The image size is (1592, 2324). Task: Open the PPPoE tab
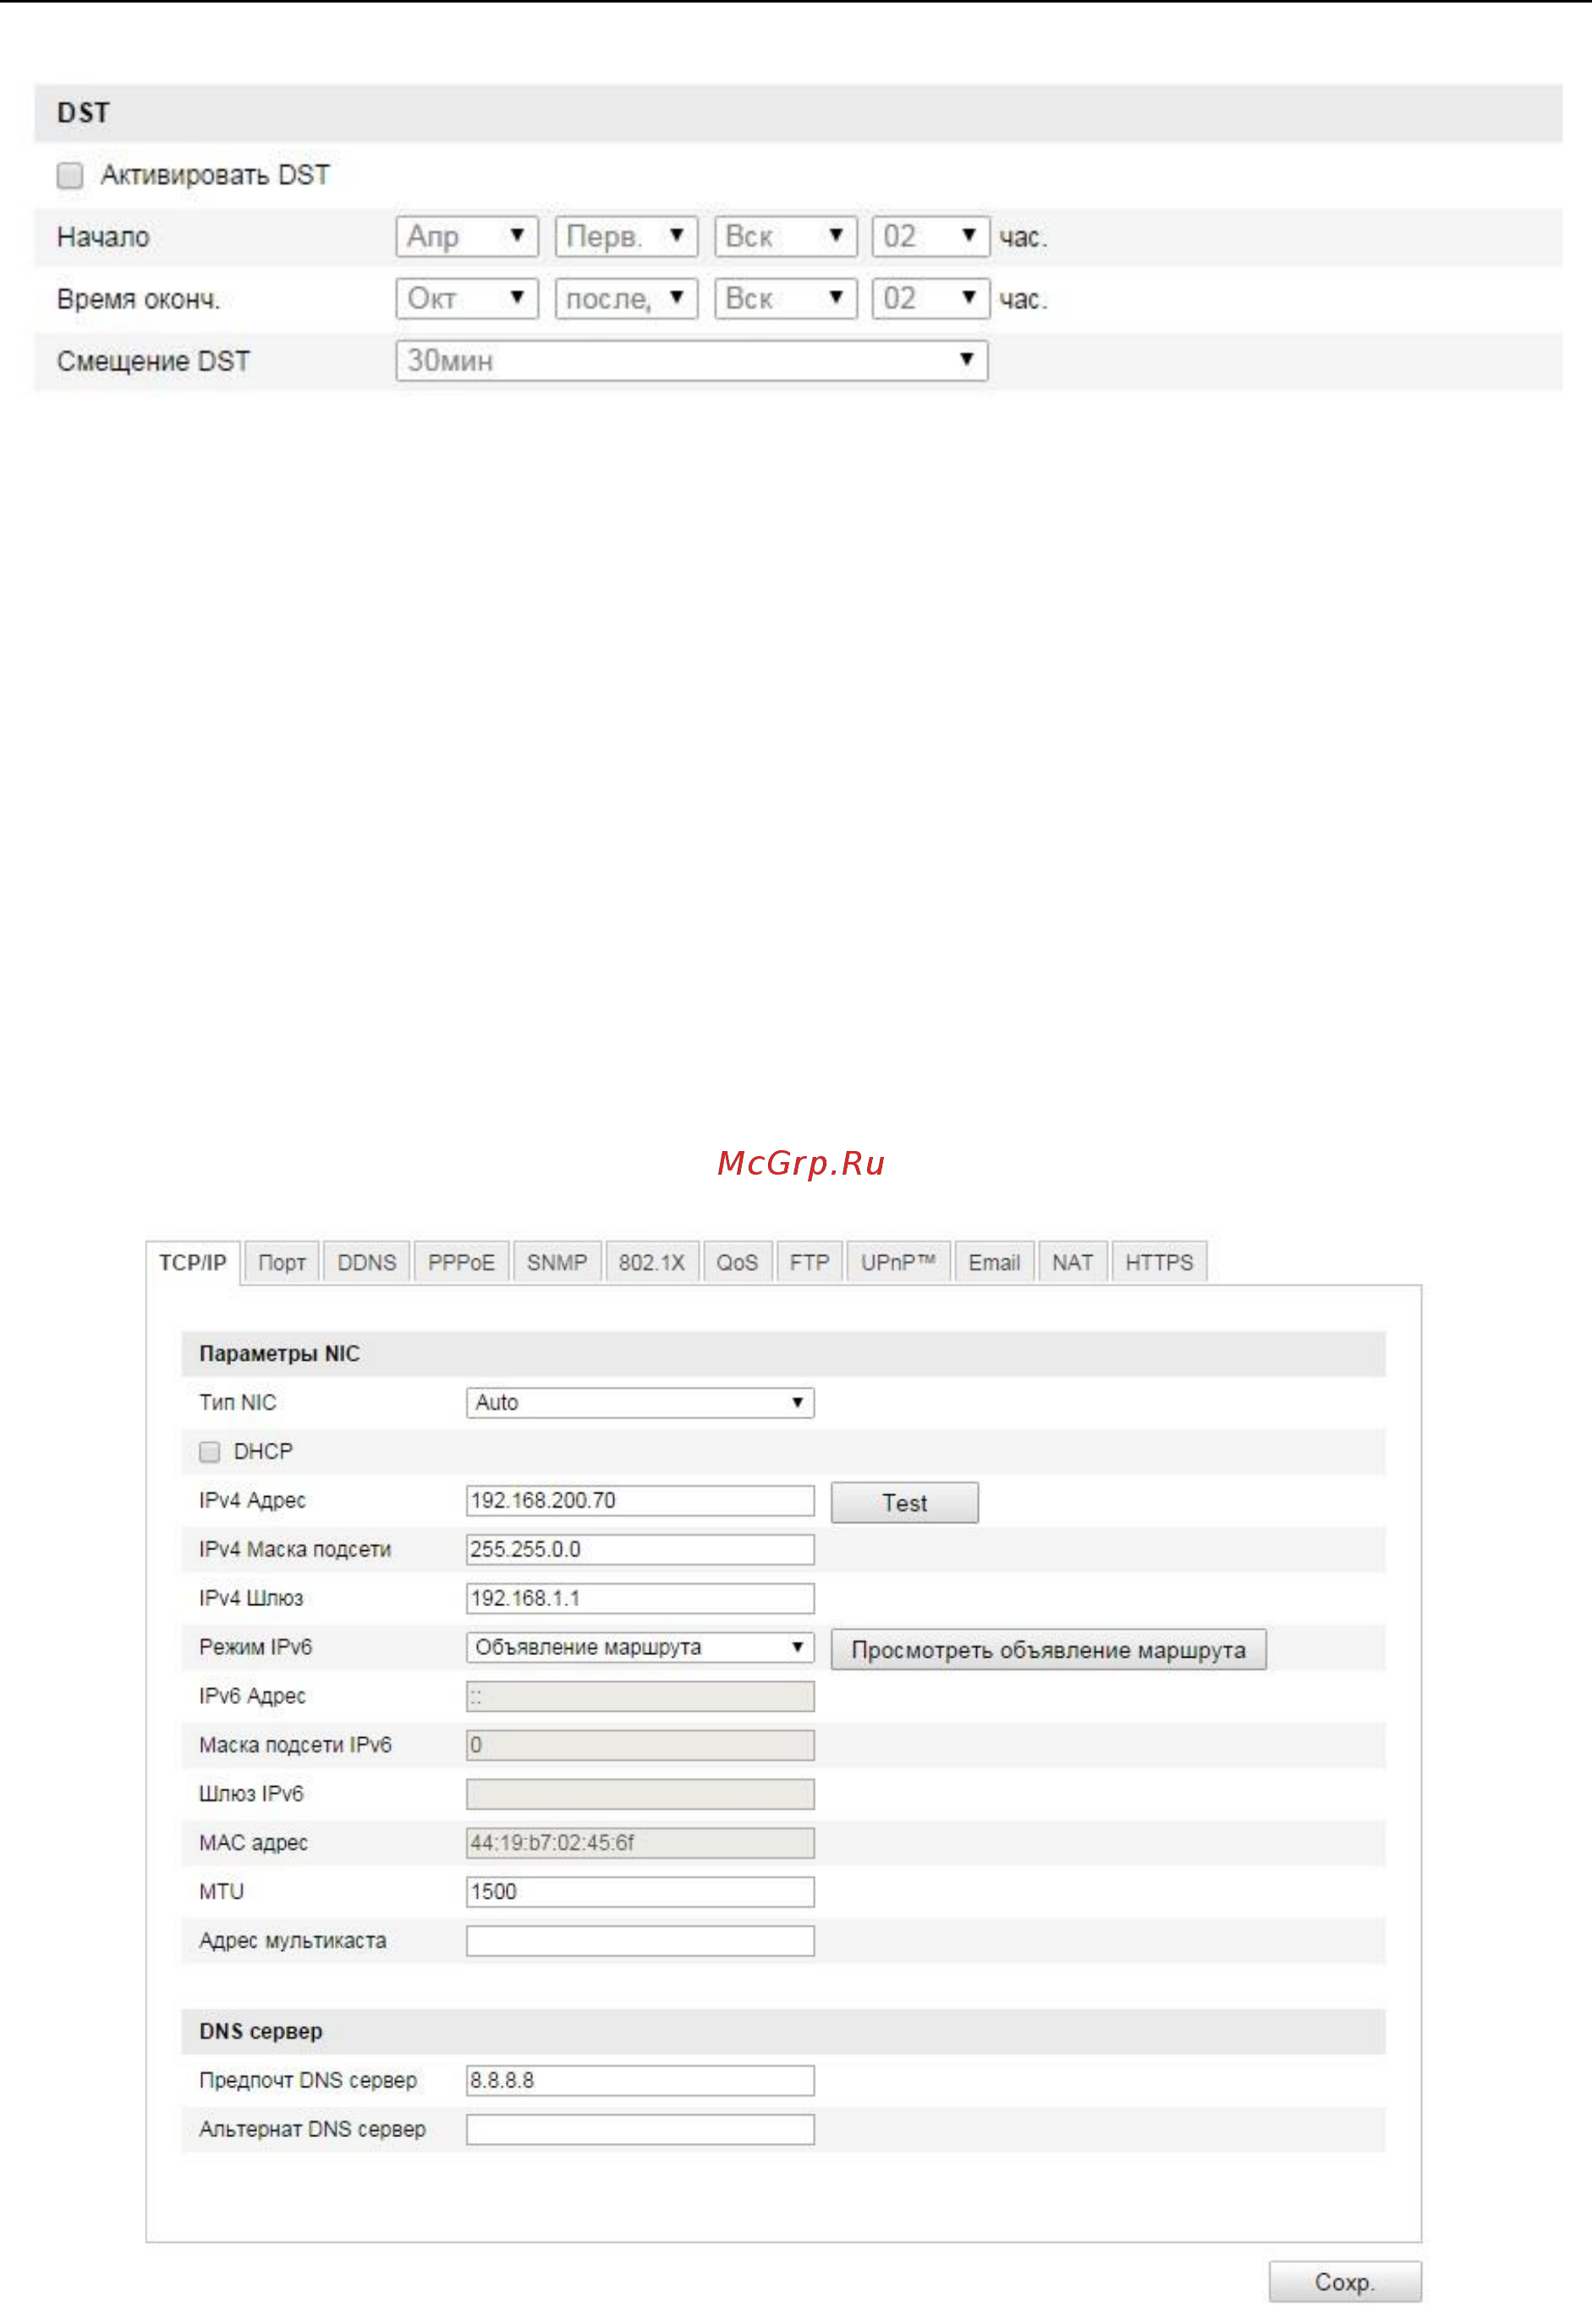461,1263
